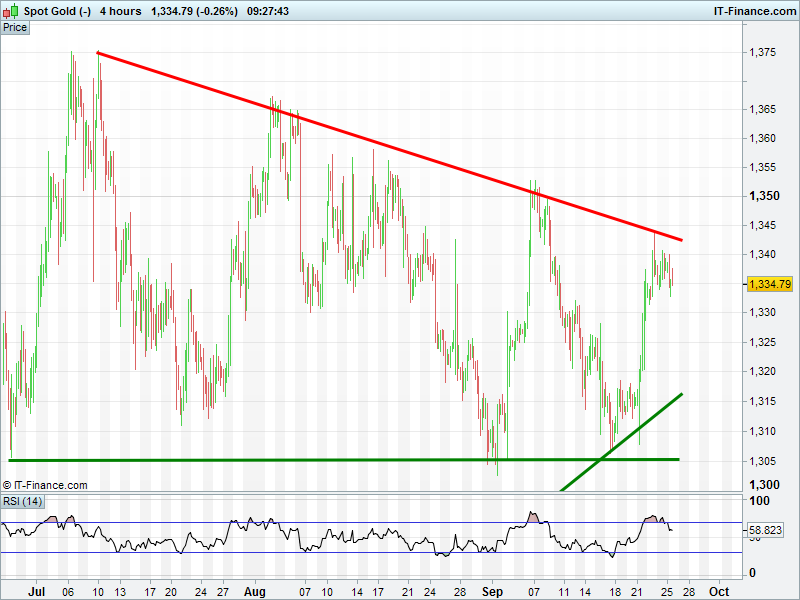Click the 1,320 price axis label
Image resolution: width=800 pixels, height=600 pixels.
[x=762, y=371]
